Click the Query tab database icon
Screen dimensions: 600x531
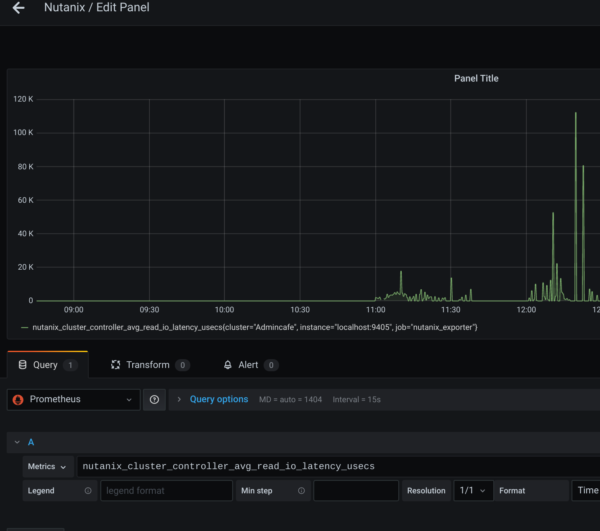[23, 365]
